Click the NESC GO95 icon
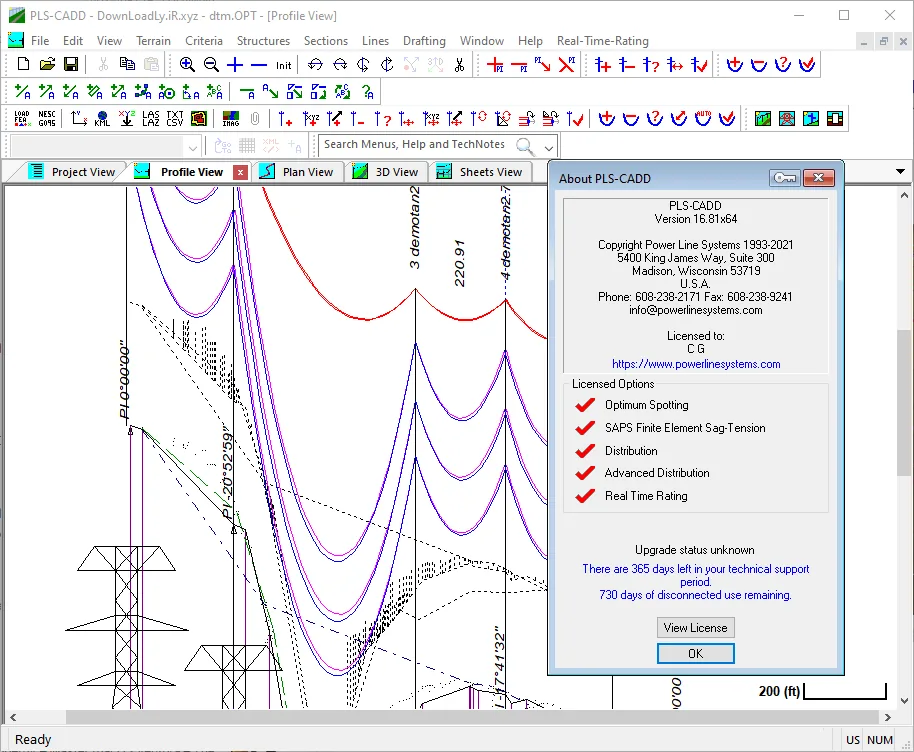Image resolution: width=914 pixels, height=752 pixels. [x=47, y=118]
